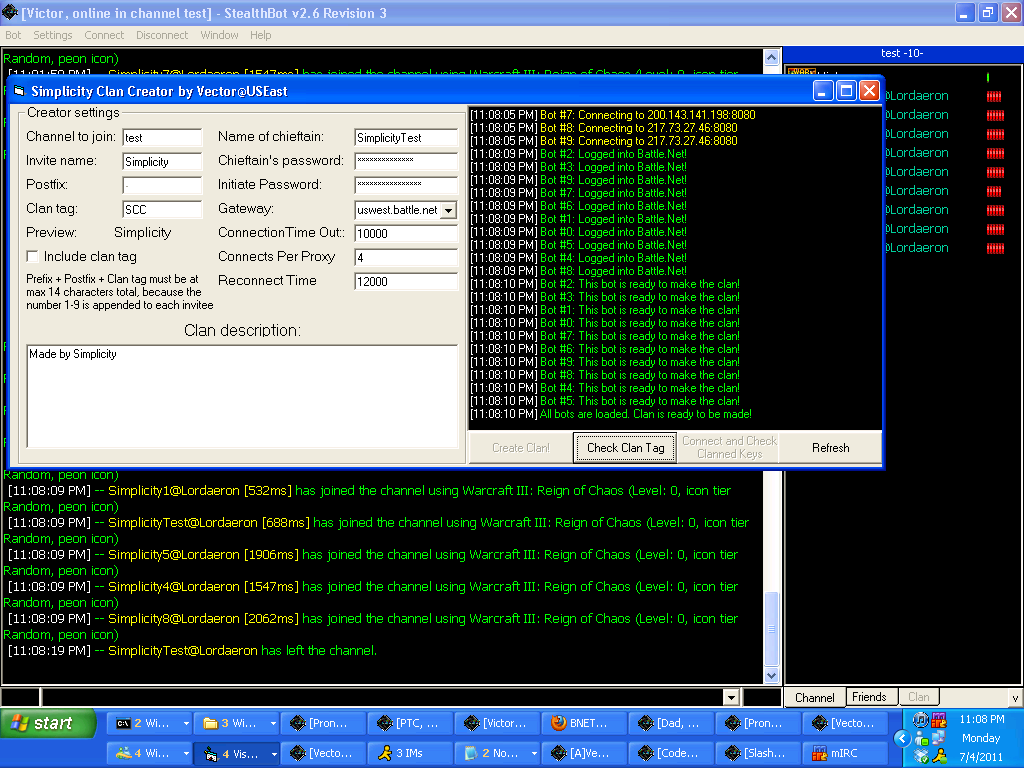Open the Help menu
This screenshot has height=768, width=1024.
[261, 35]
